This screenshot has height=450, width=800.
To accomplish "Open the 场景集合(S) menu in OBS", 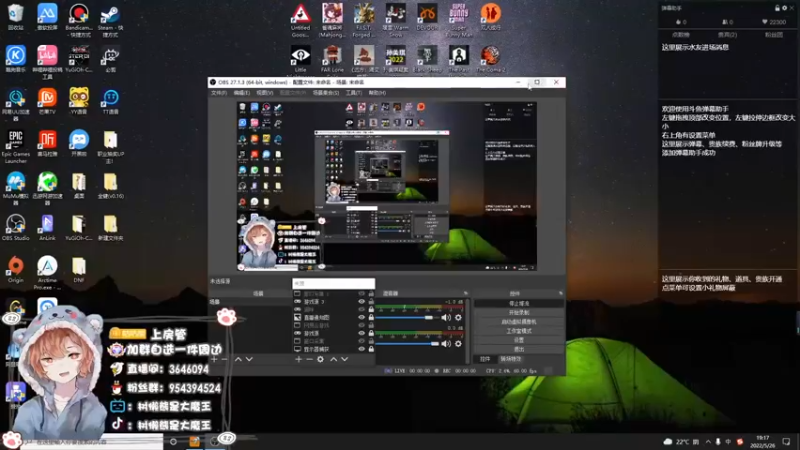I will (x=326, y=93).
